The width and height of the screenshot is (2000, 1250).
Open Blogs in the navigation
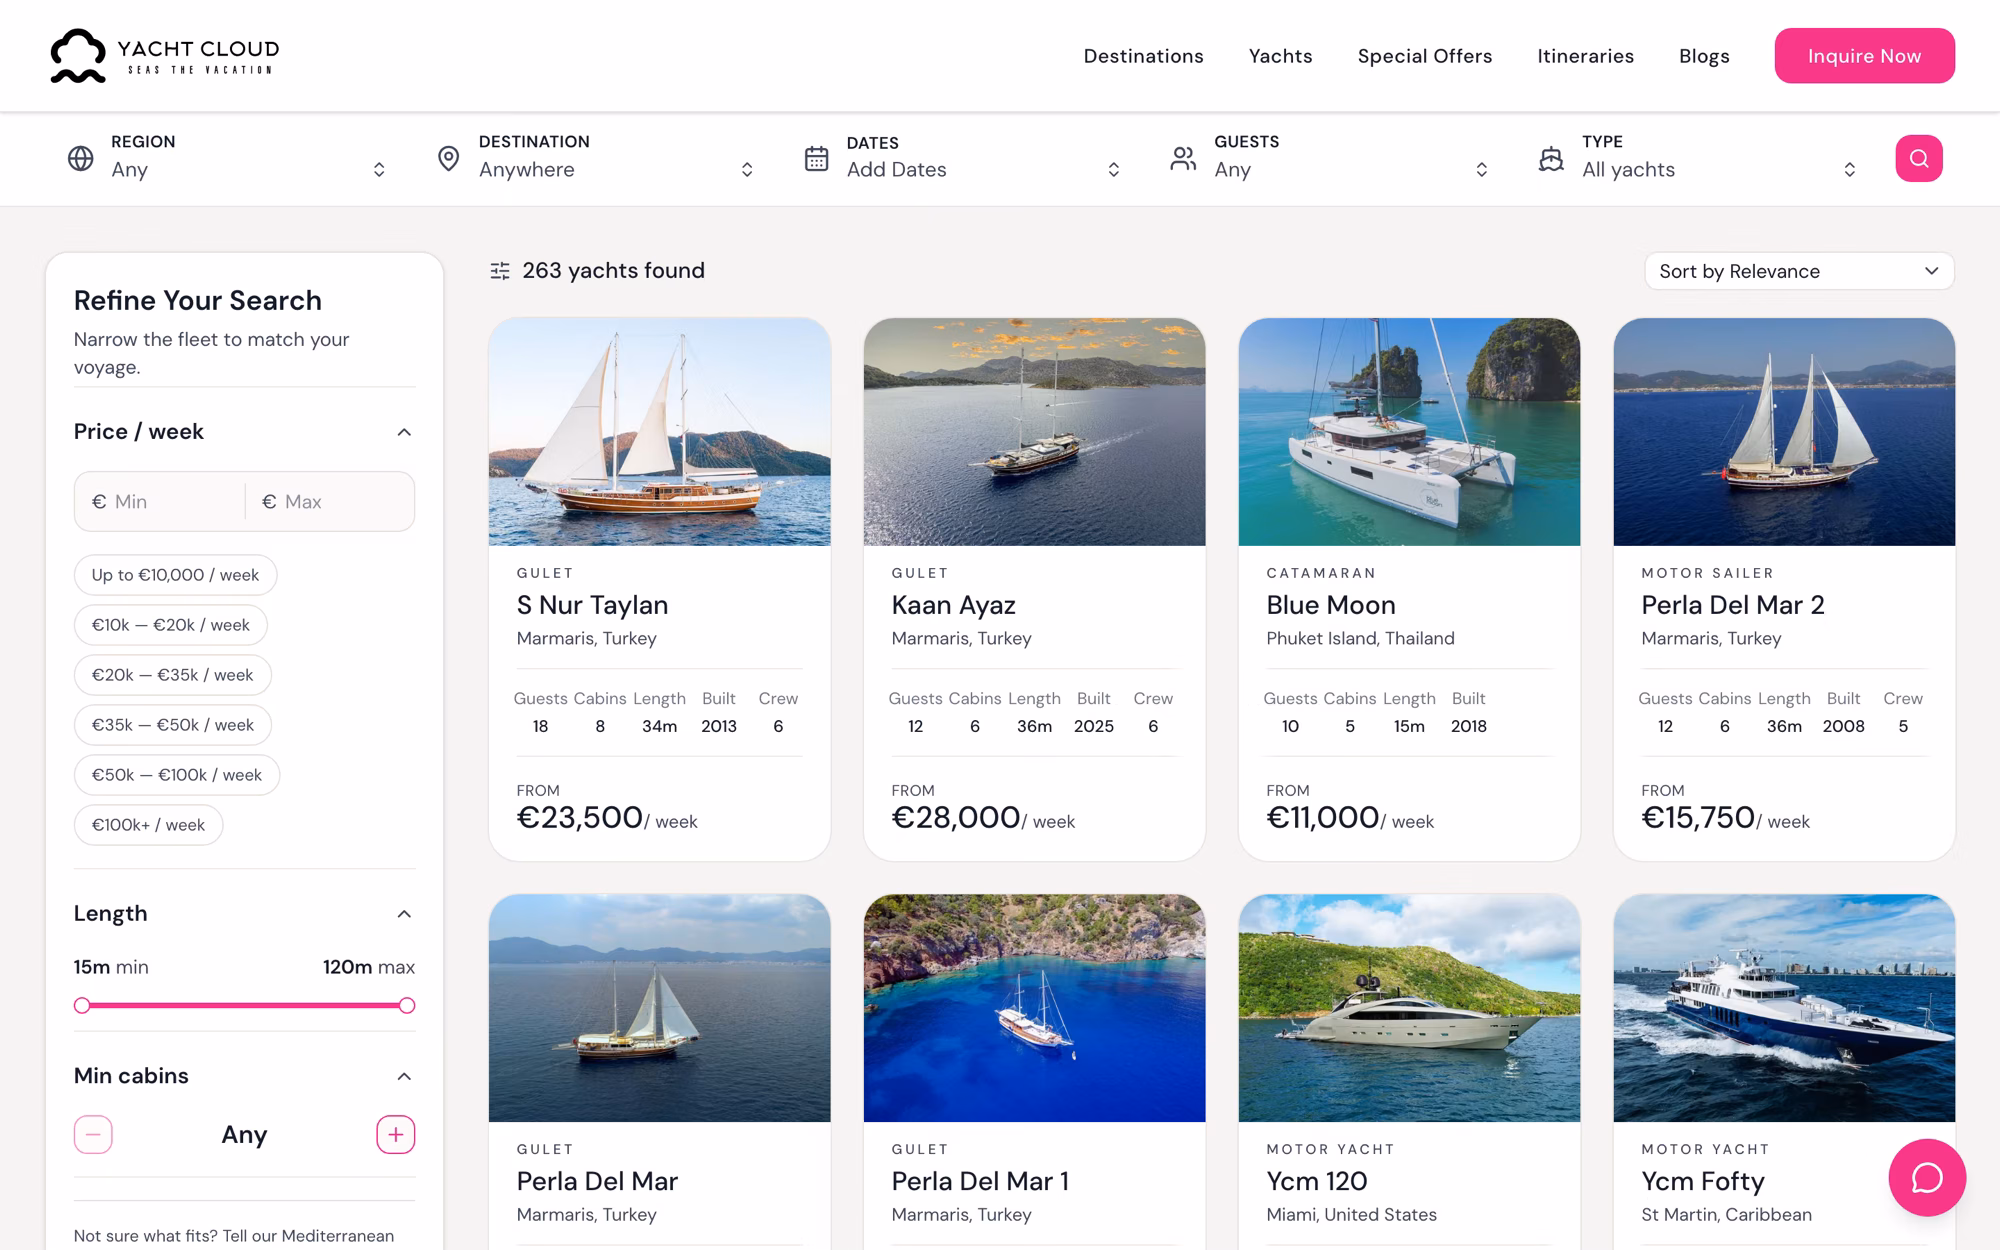tap(1704, 56)
